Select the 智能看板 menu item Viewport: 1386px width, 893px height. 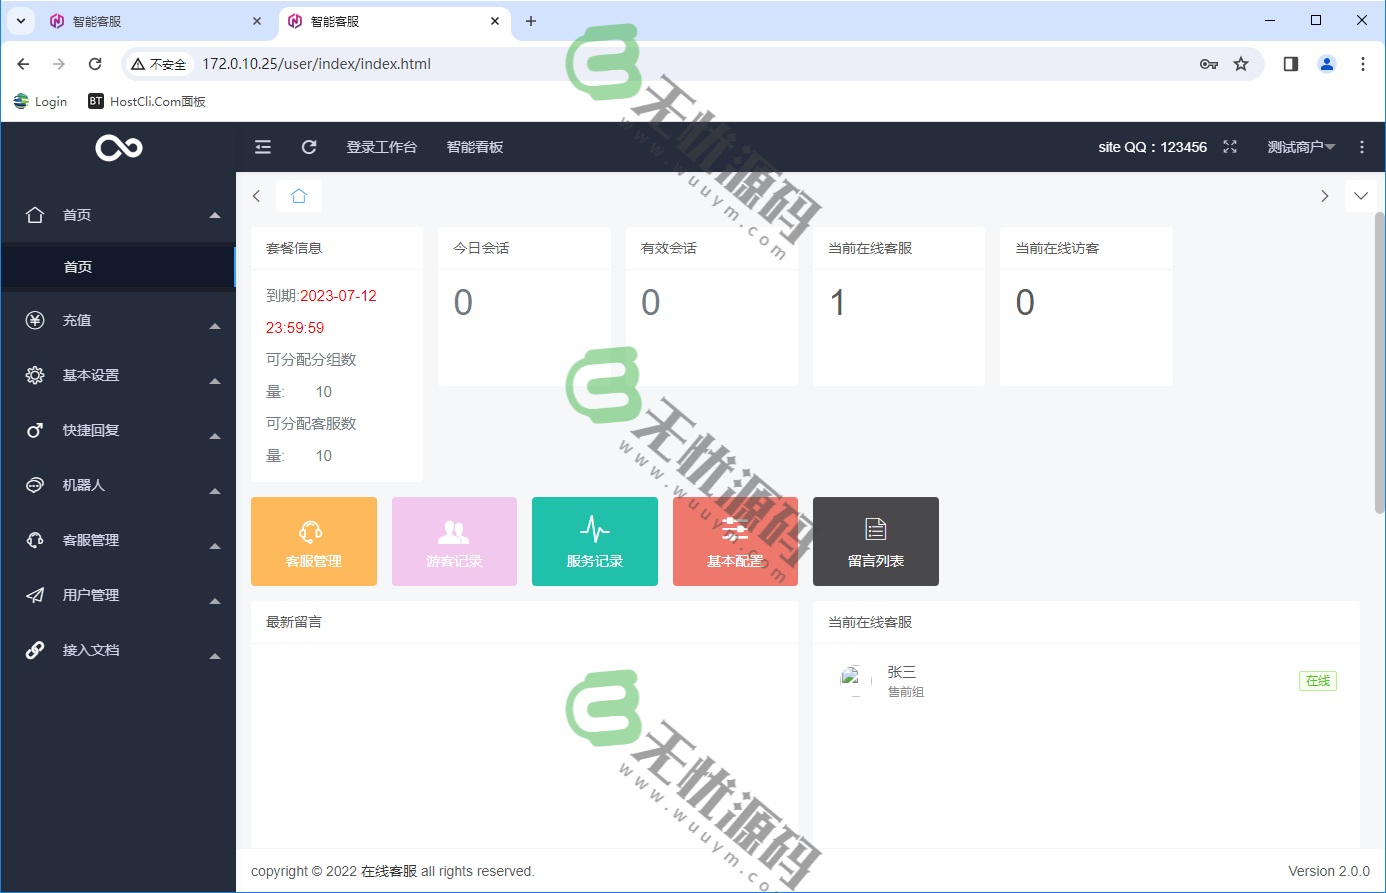[x=475, y=146]
